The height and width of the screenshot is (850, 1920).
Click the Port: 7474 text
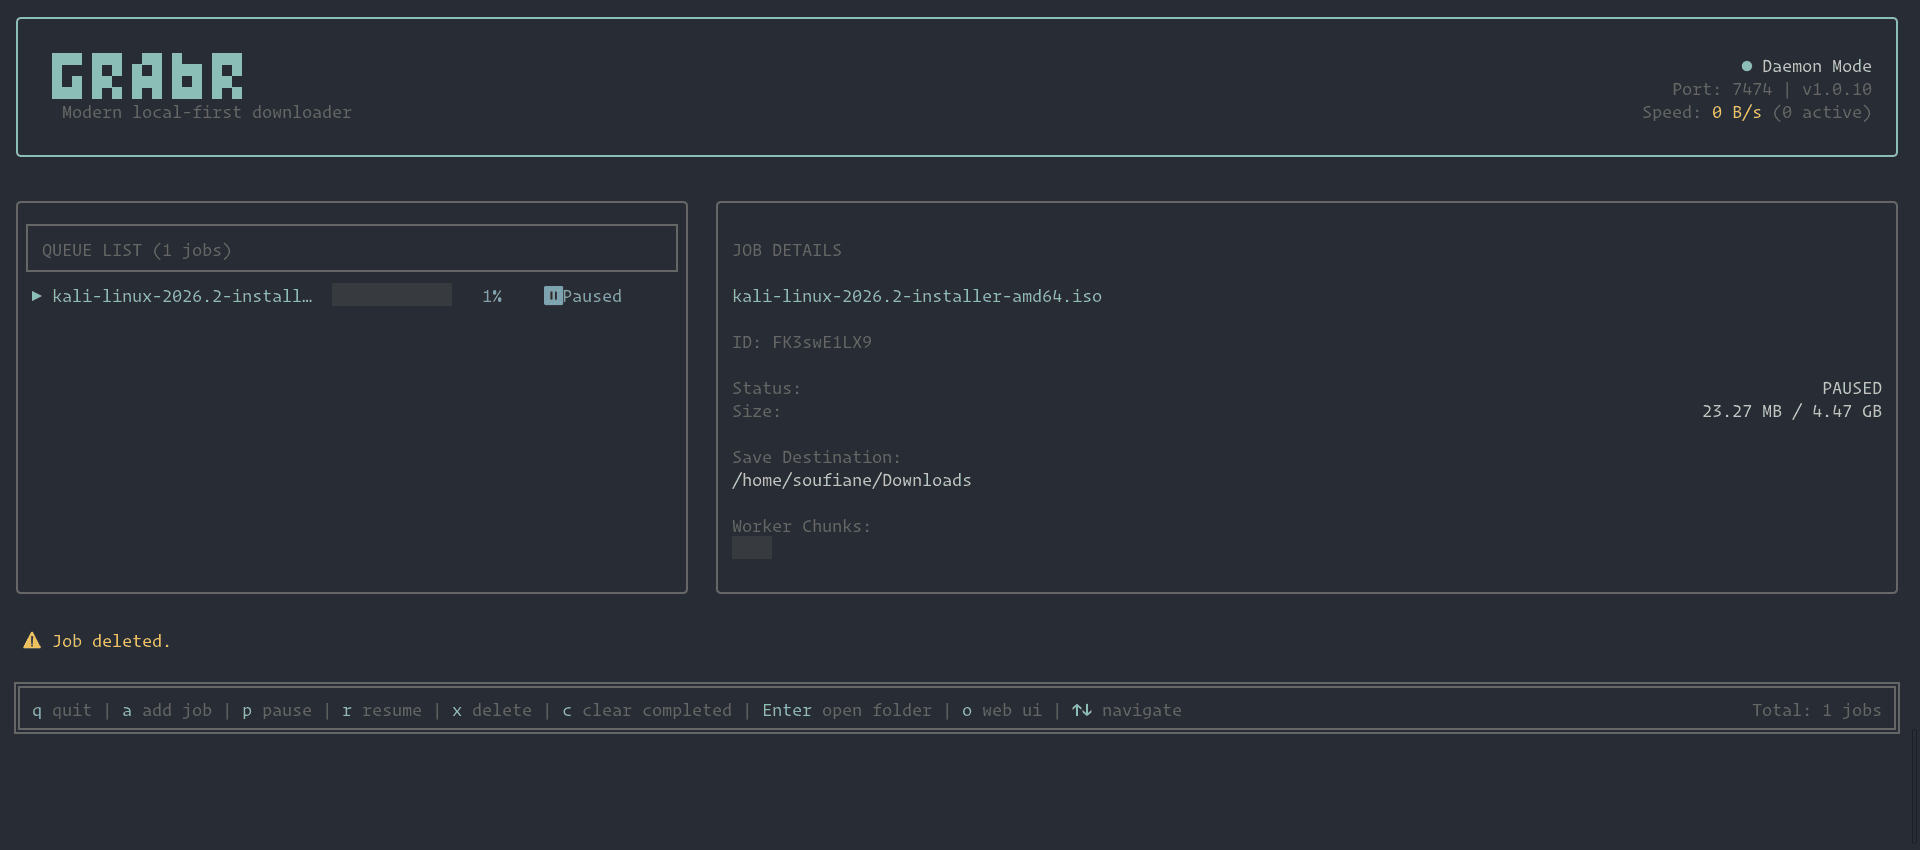point(1722,89)
